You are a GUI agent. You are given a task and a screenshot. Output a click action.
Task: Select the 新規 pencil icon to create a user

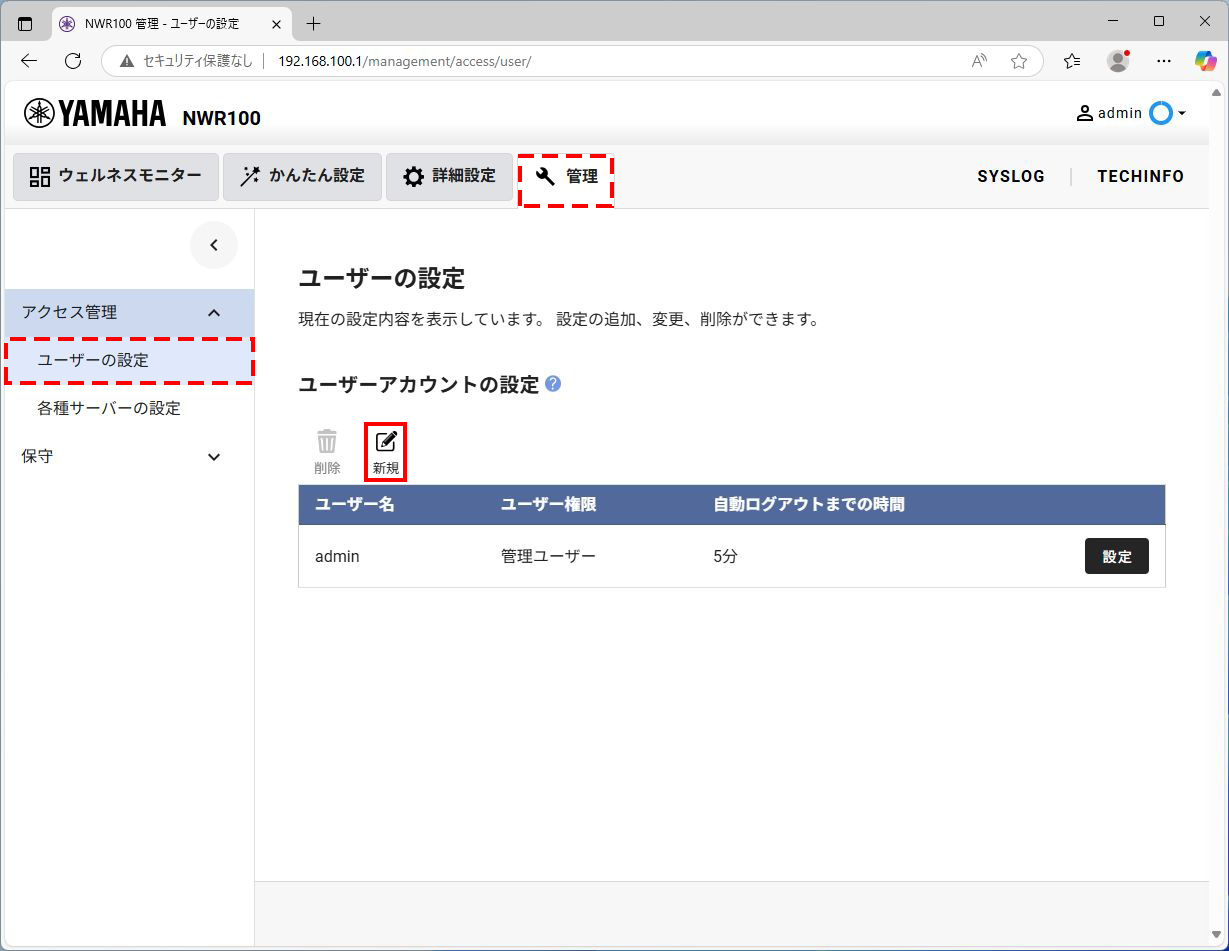pyautogui.click(x=385, y=441)
